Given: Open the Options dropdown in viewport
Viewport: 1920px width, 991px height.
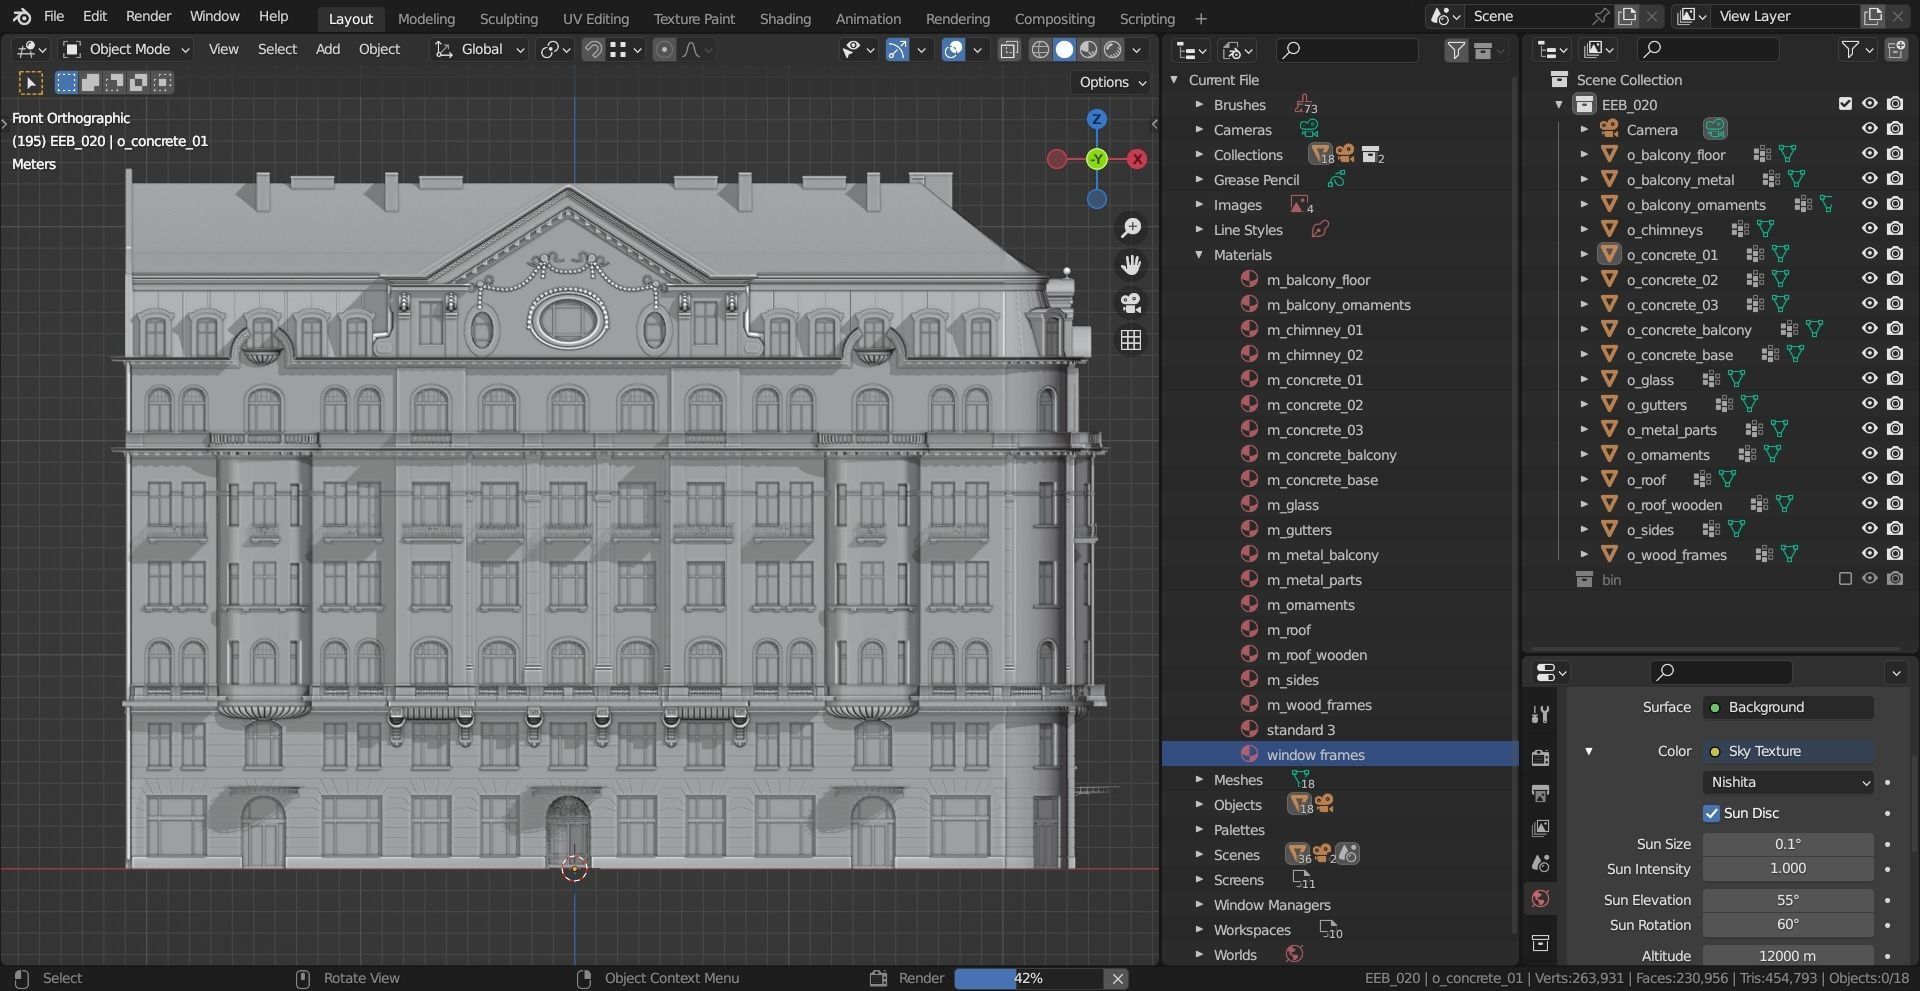Looking at the screenshot, I should (1112, 82).
